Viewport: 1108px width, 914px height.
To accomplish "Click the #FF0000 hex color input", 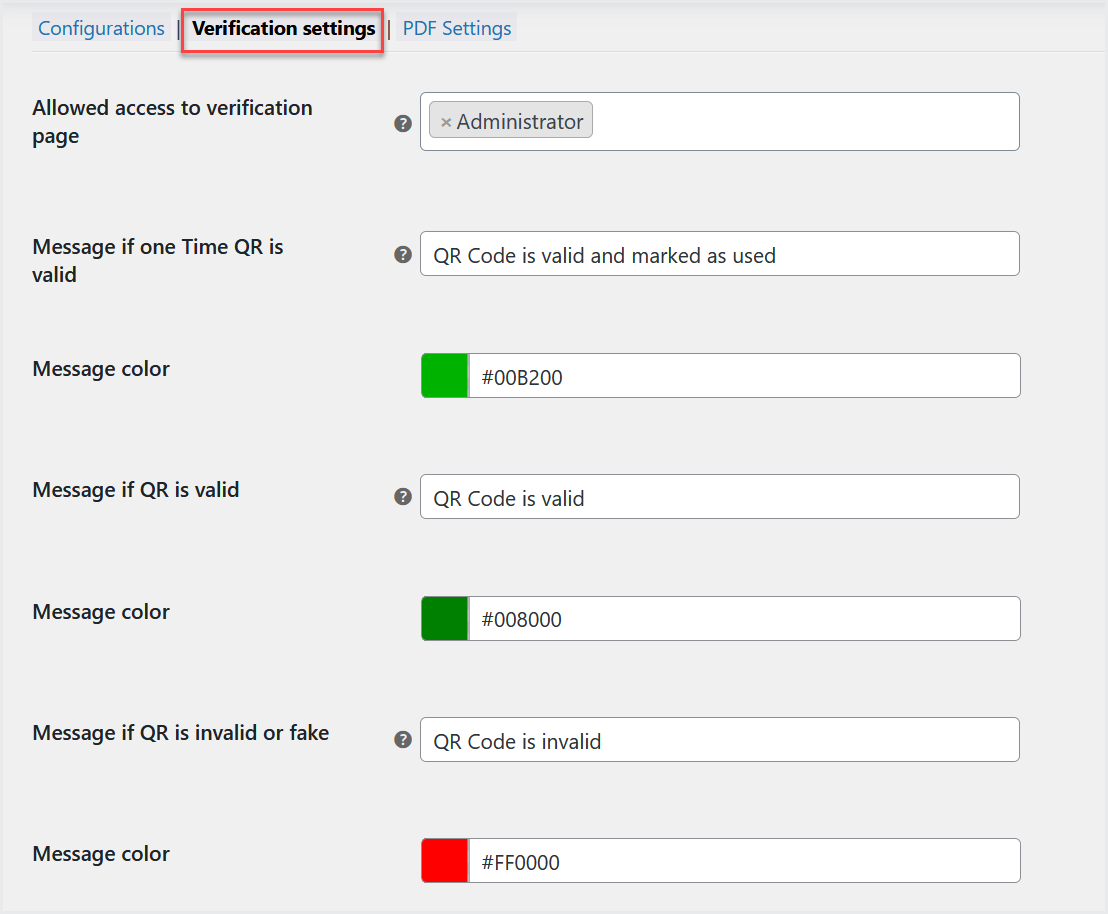I will 745,860.
